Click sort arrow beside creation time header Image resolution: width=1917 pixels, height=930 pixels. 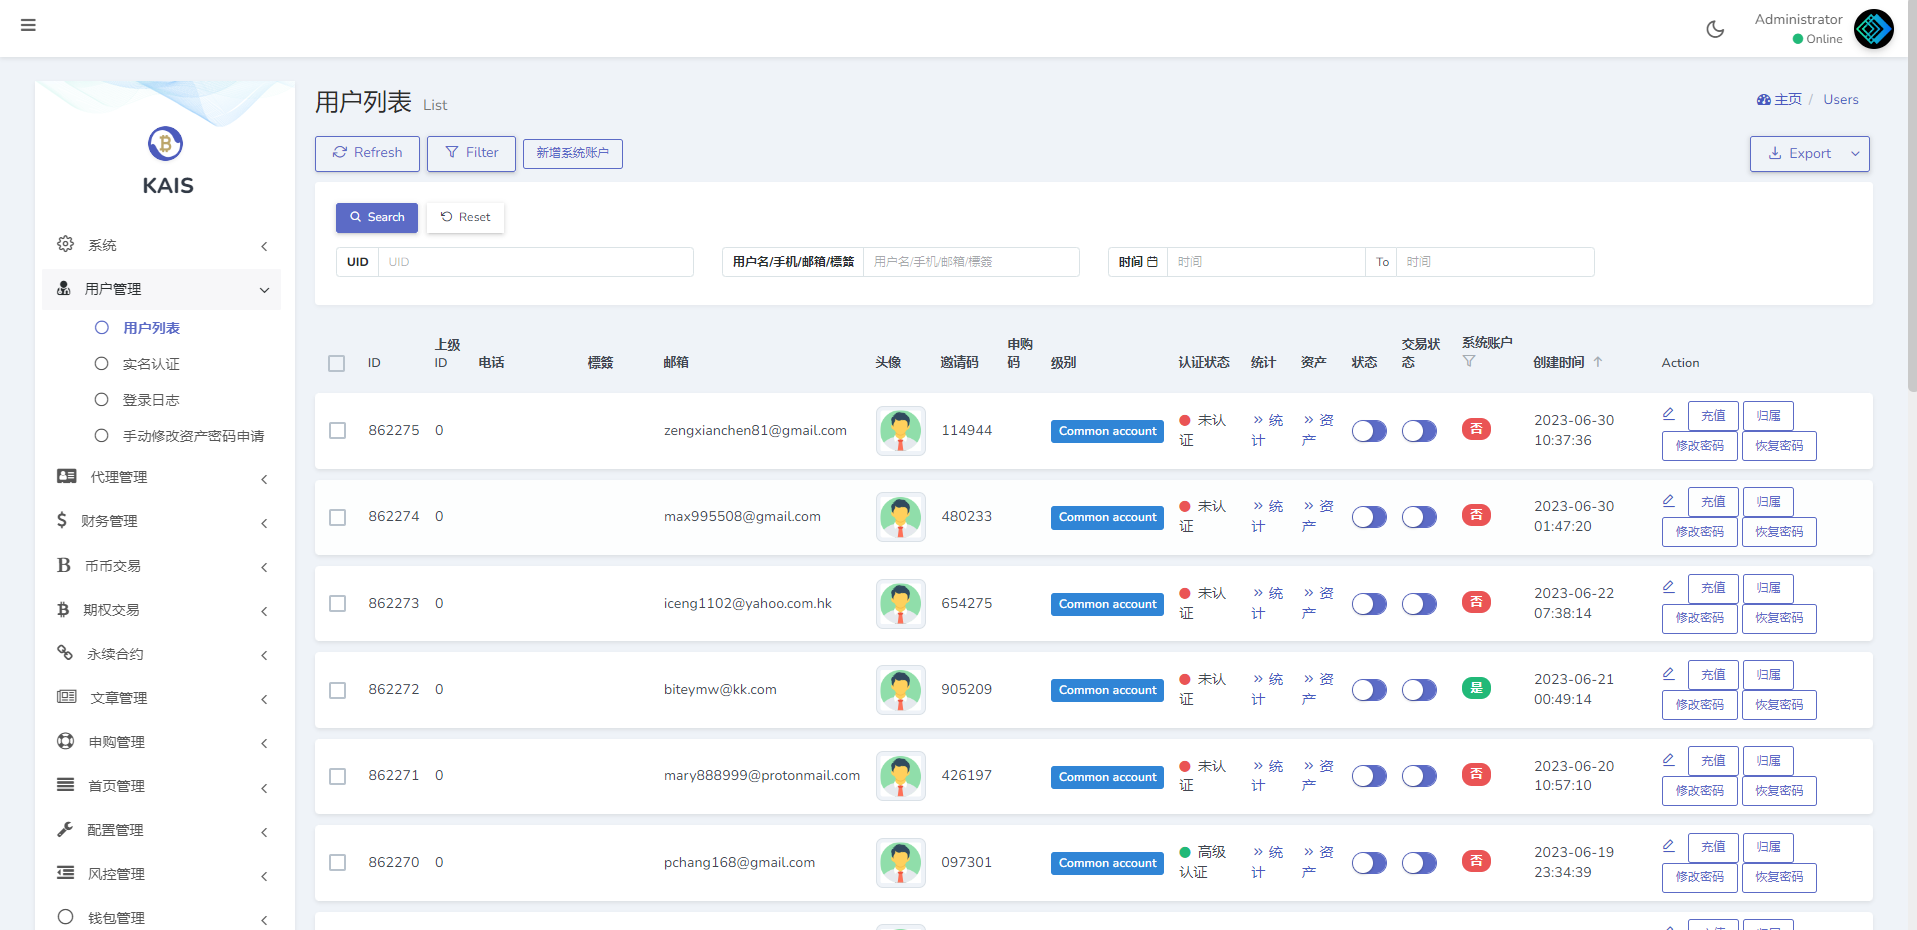(1598, 362)
